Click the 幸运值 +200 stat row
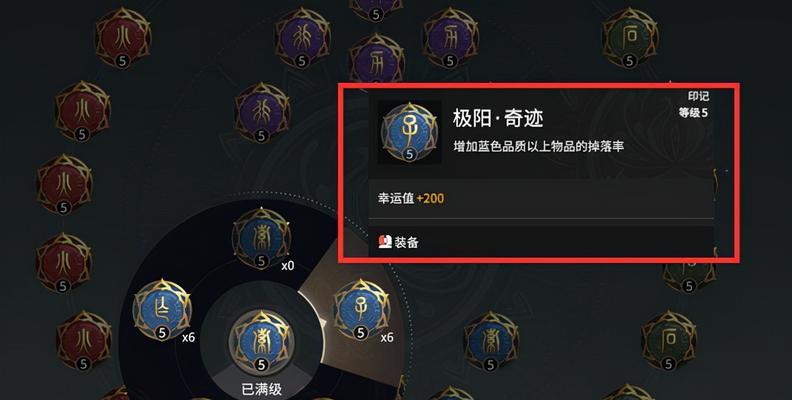This screenshot has height=400, width=792. (x=540, y=198)
